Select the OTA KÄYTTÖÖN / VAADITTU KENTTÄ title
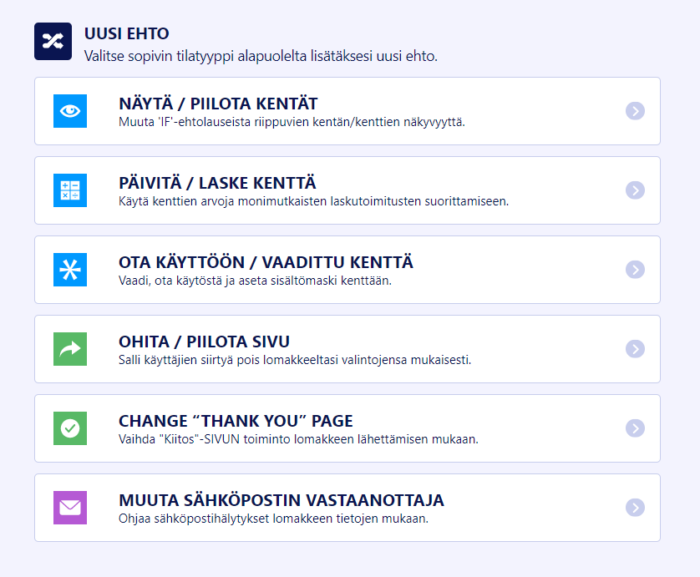700x577 pixels. (265, 262)
